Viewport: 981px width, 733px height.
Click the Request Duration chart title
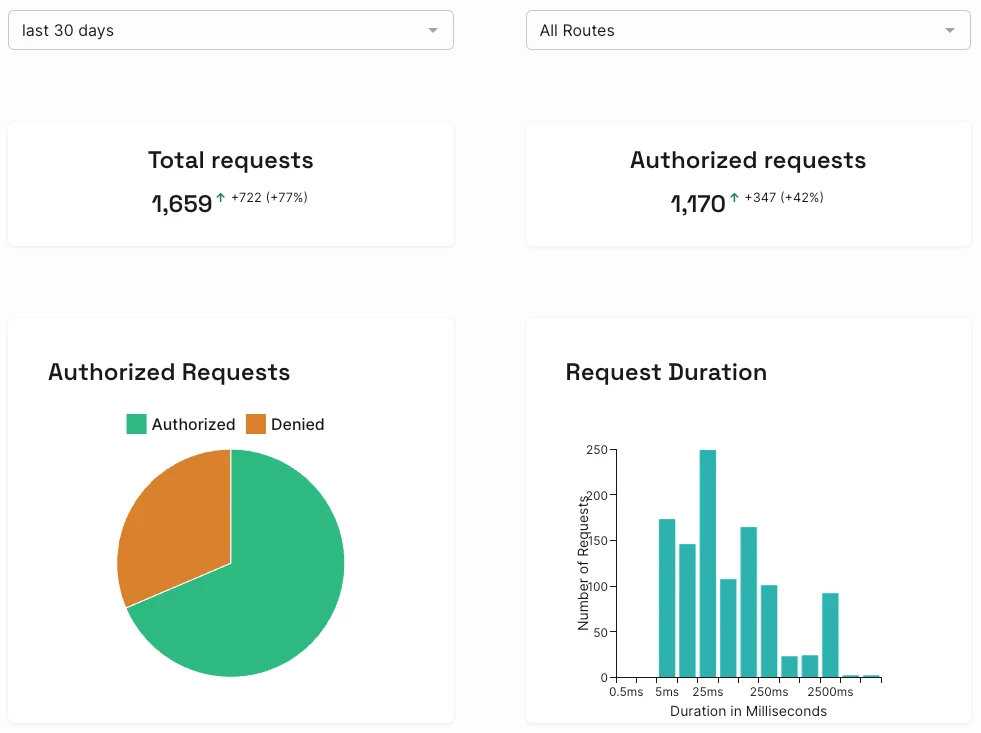click(x=666, y=372)
